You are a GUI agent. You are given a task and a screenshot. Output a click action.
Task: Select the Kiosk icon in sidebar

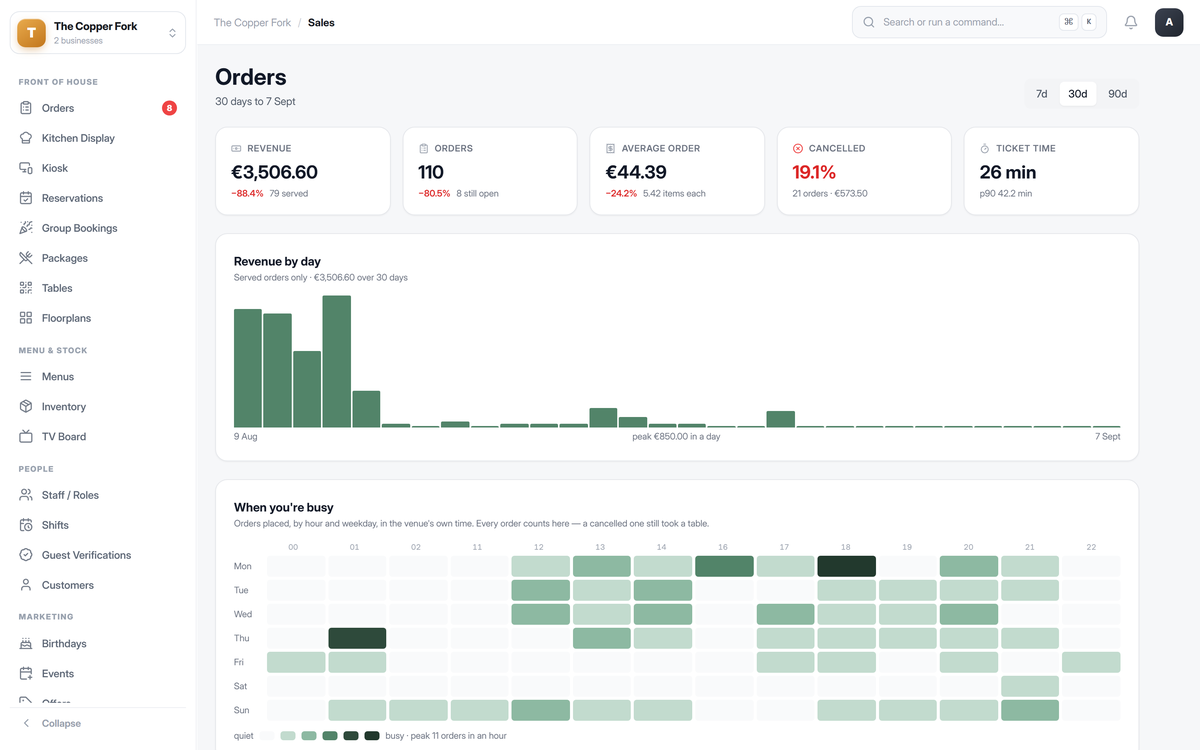pos(26,168)
